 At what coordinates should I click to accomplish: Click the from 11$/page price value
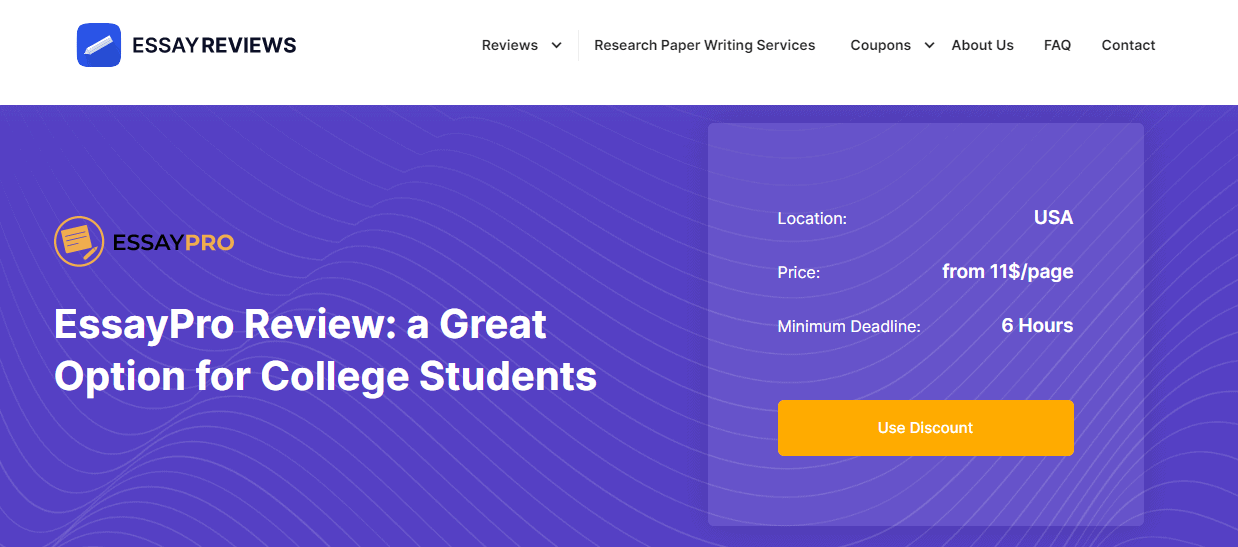[1008, 271]
